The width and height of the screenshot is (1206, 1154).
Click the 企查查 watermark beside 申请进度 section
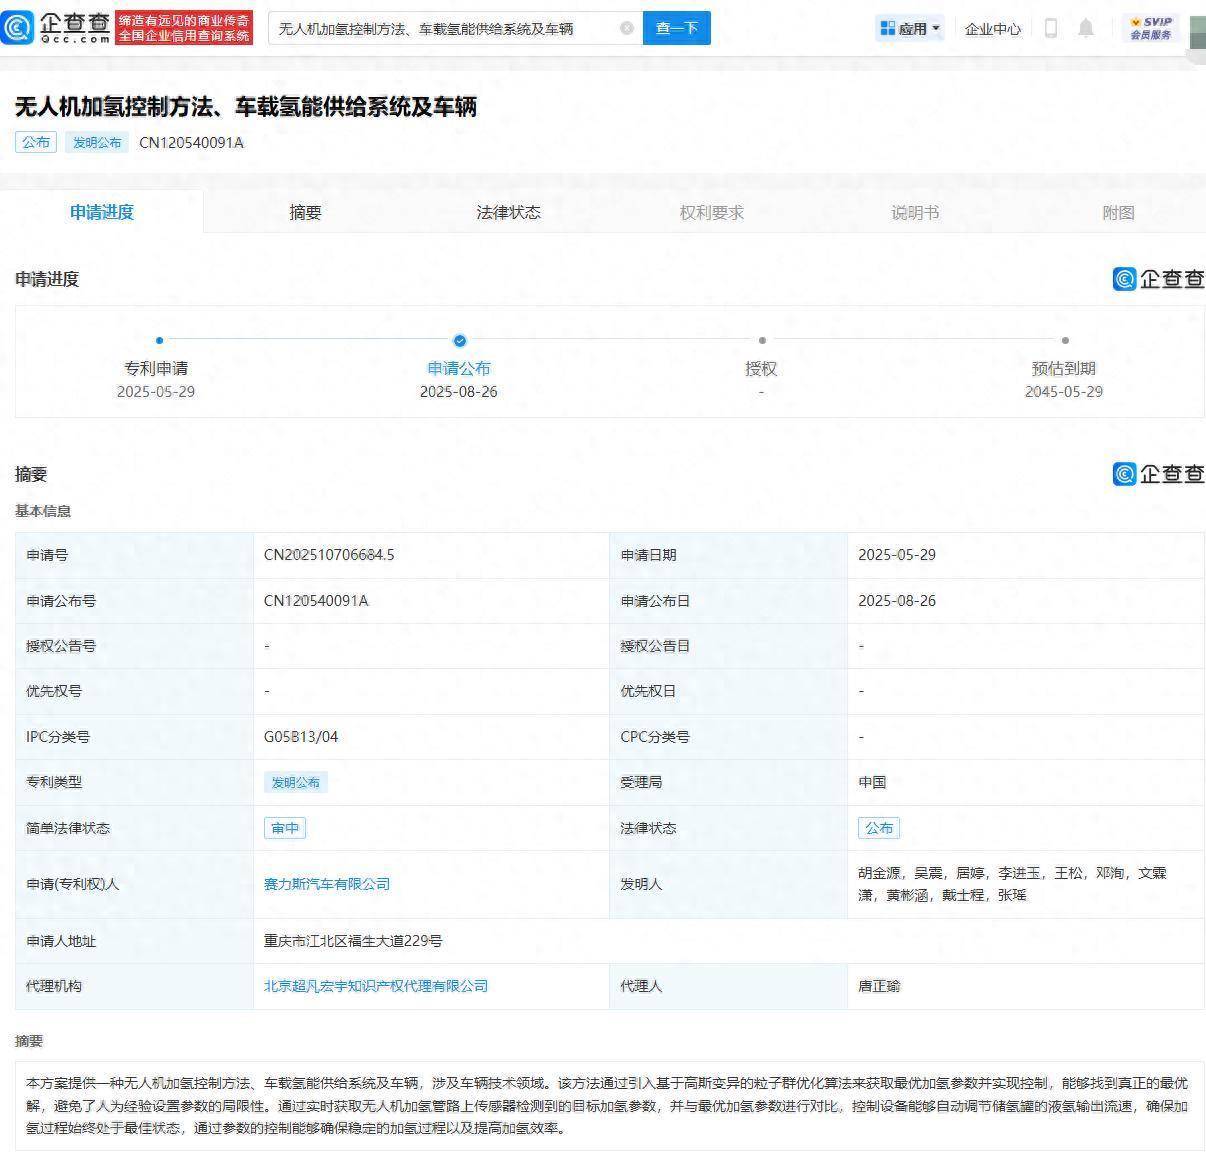point(1157,279)
